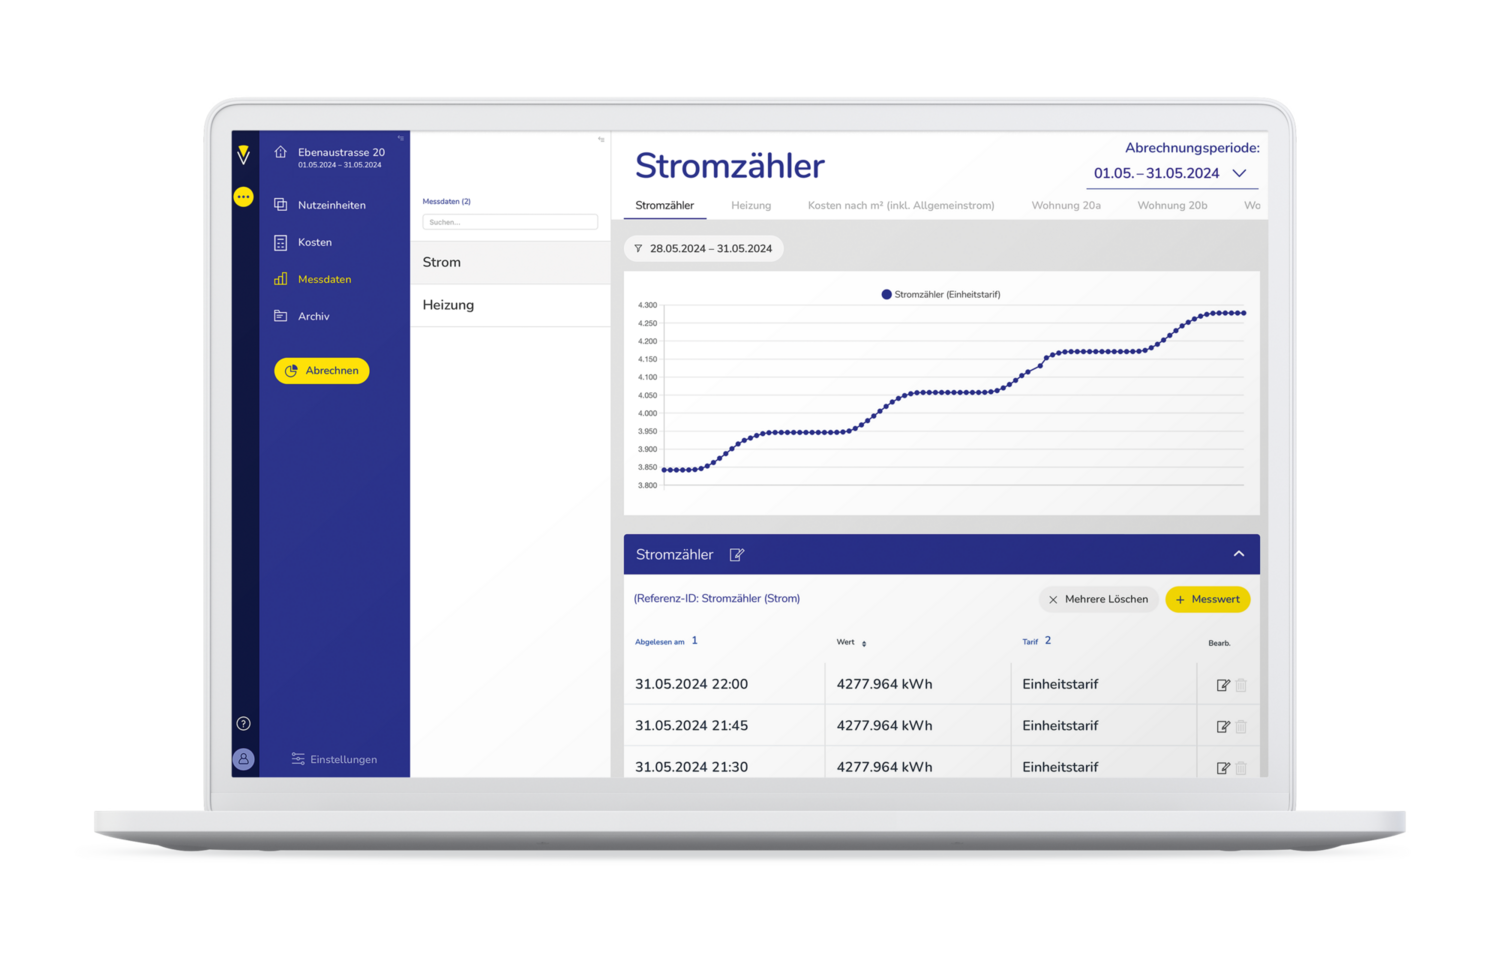The height and width of the screenshot is (958, 1500).
Task: Open Kosten in the sidebar menu
Action: click(x=314, y=242)
